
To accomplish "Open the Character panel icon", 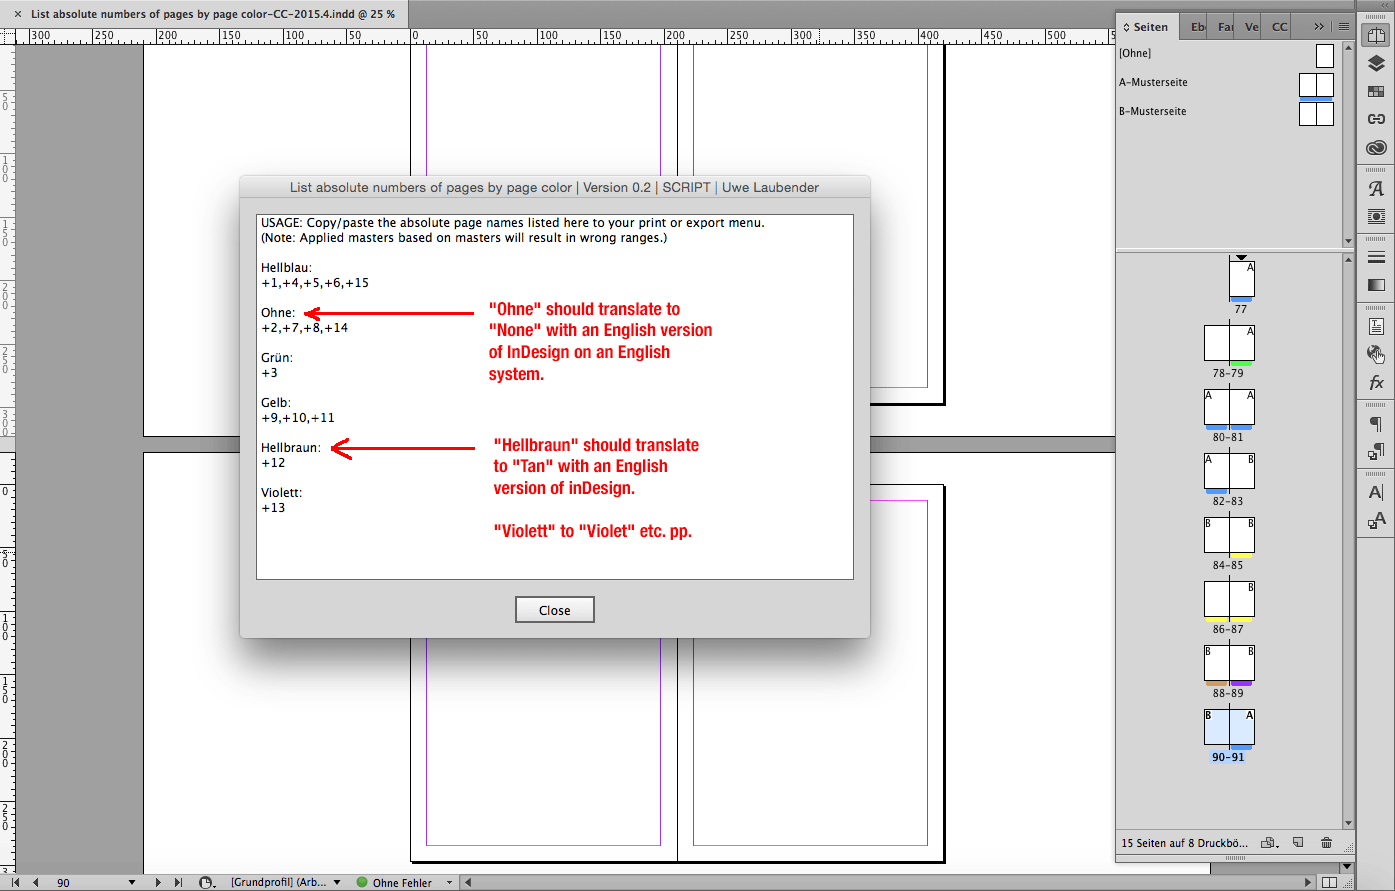I will [1376, 492].
